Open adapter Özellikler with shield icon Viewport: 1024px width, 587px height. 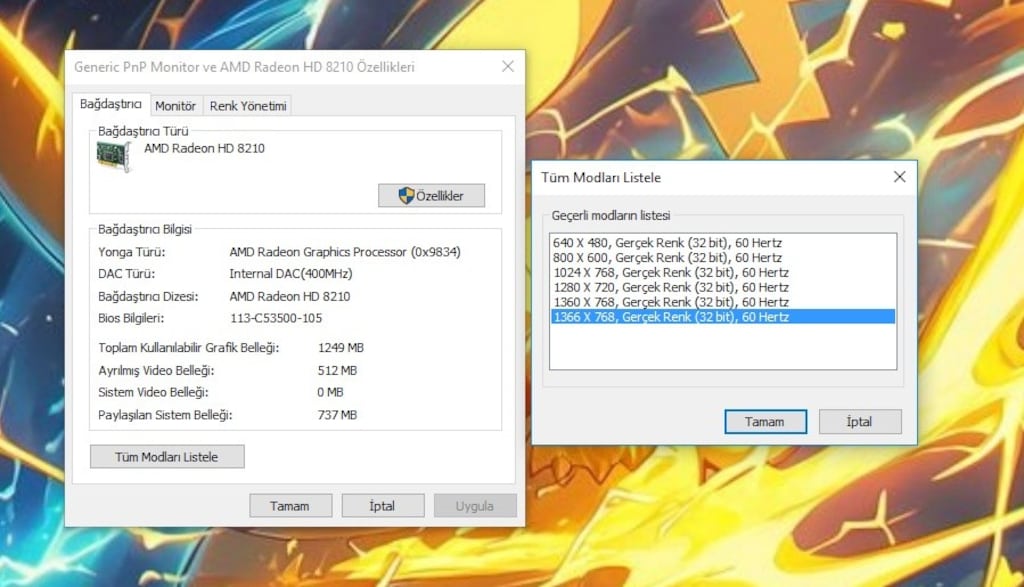432,195
